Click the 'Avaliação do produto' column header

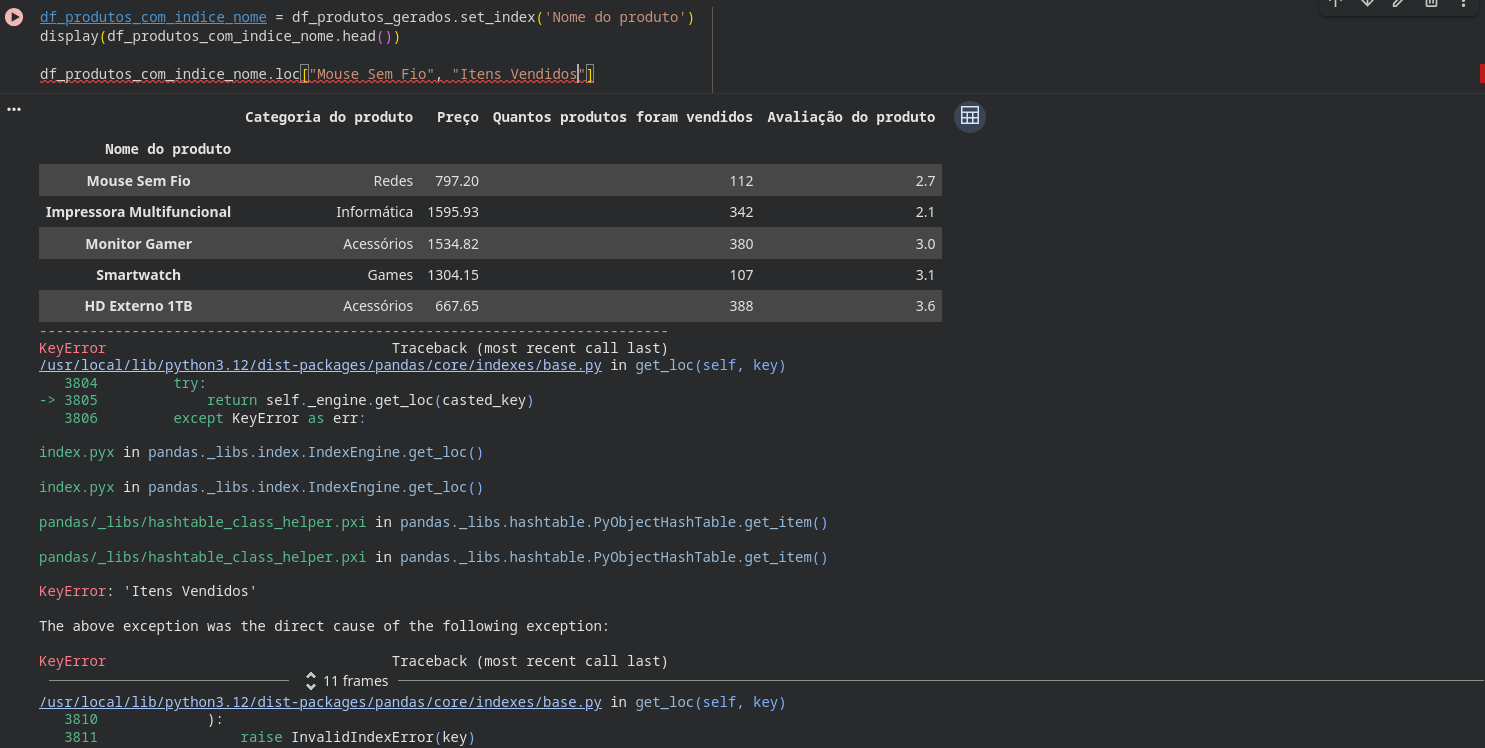851,118
